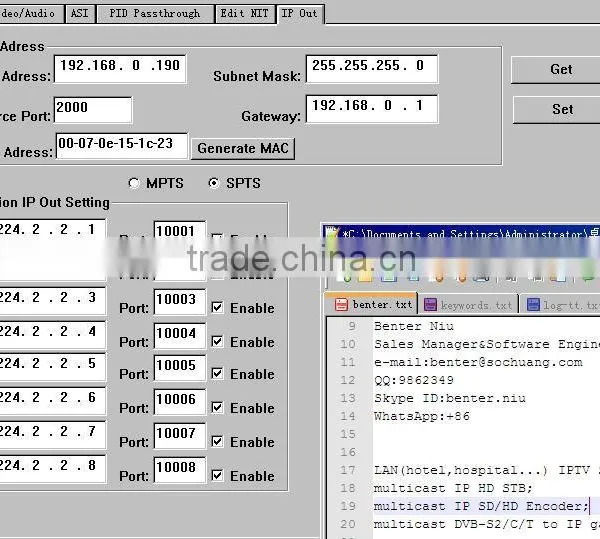600x539 pixels.
Task: Focus the multicast IP field 224.2.2.8
Action: [x=52, y=469]
